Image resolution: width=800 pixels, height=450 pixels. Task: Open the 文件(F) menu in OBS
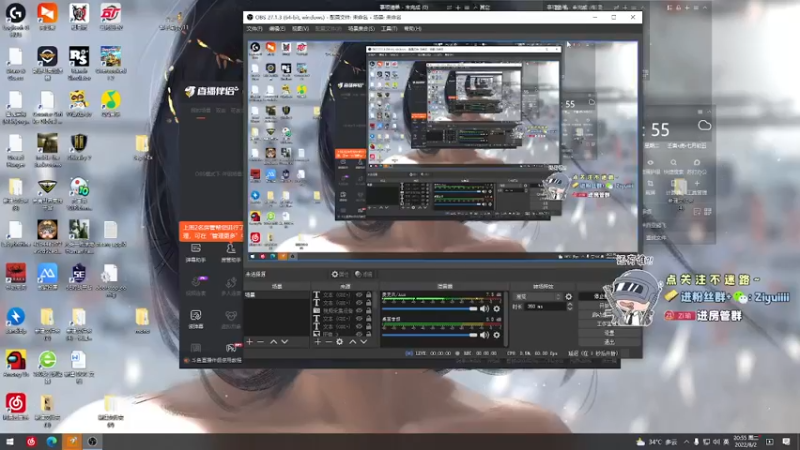click(x=254, y=29)
